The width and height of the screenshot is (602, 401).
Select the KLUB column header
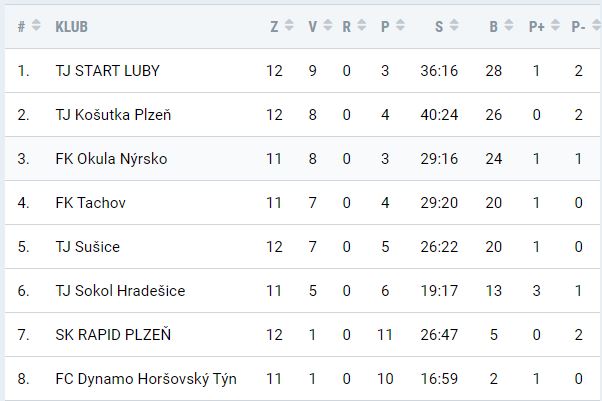click(x=72, y=27)
